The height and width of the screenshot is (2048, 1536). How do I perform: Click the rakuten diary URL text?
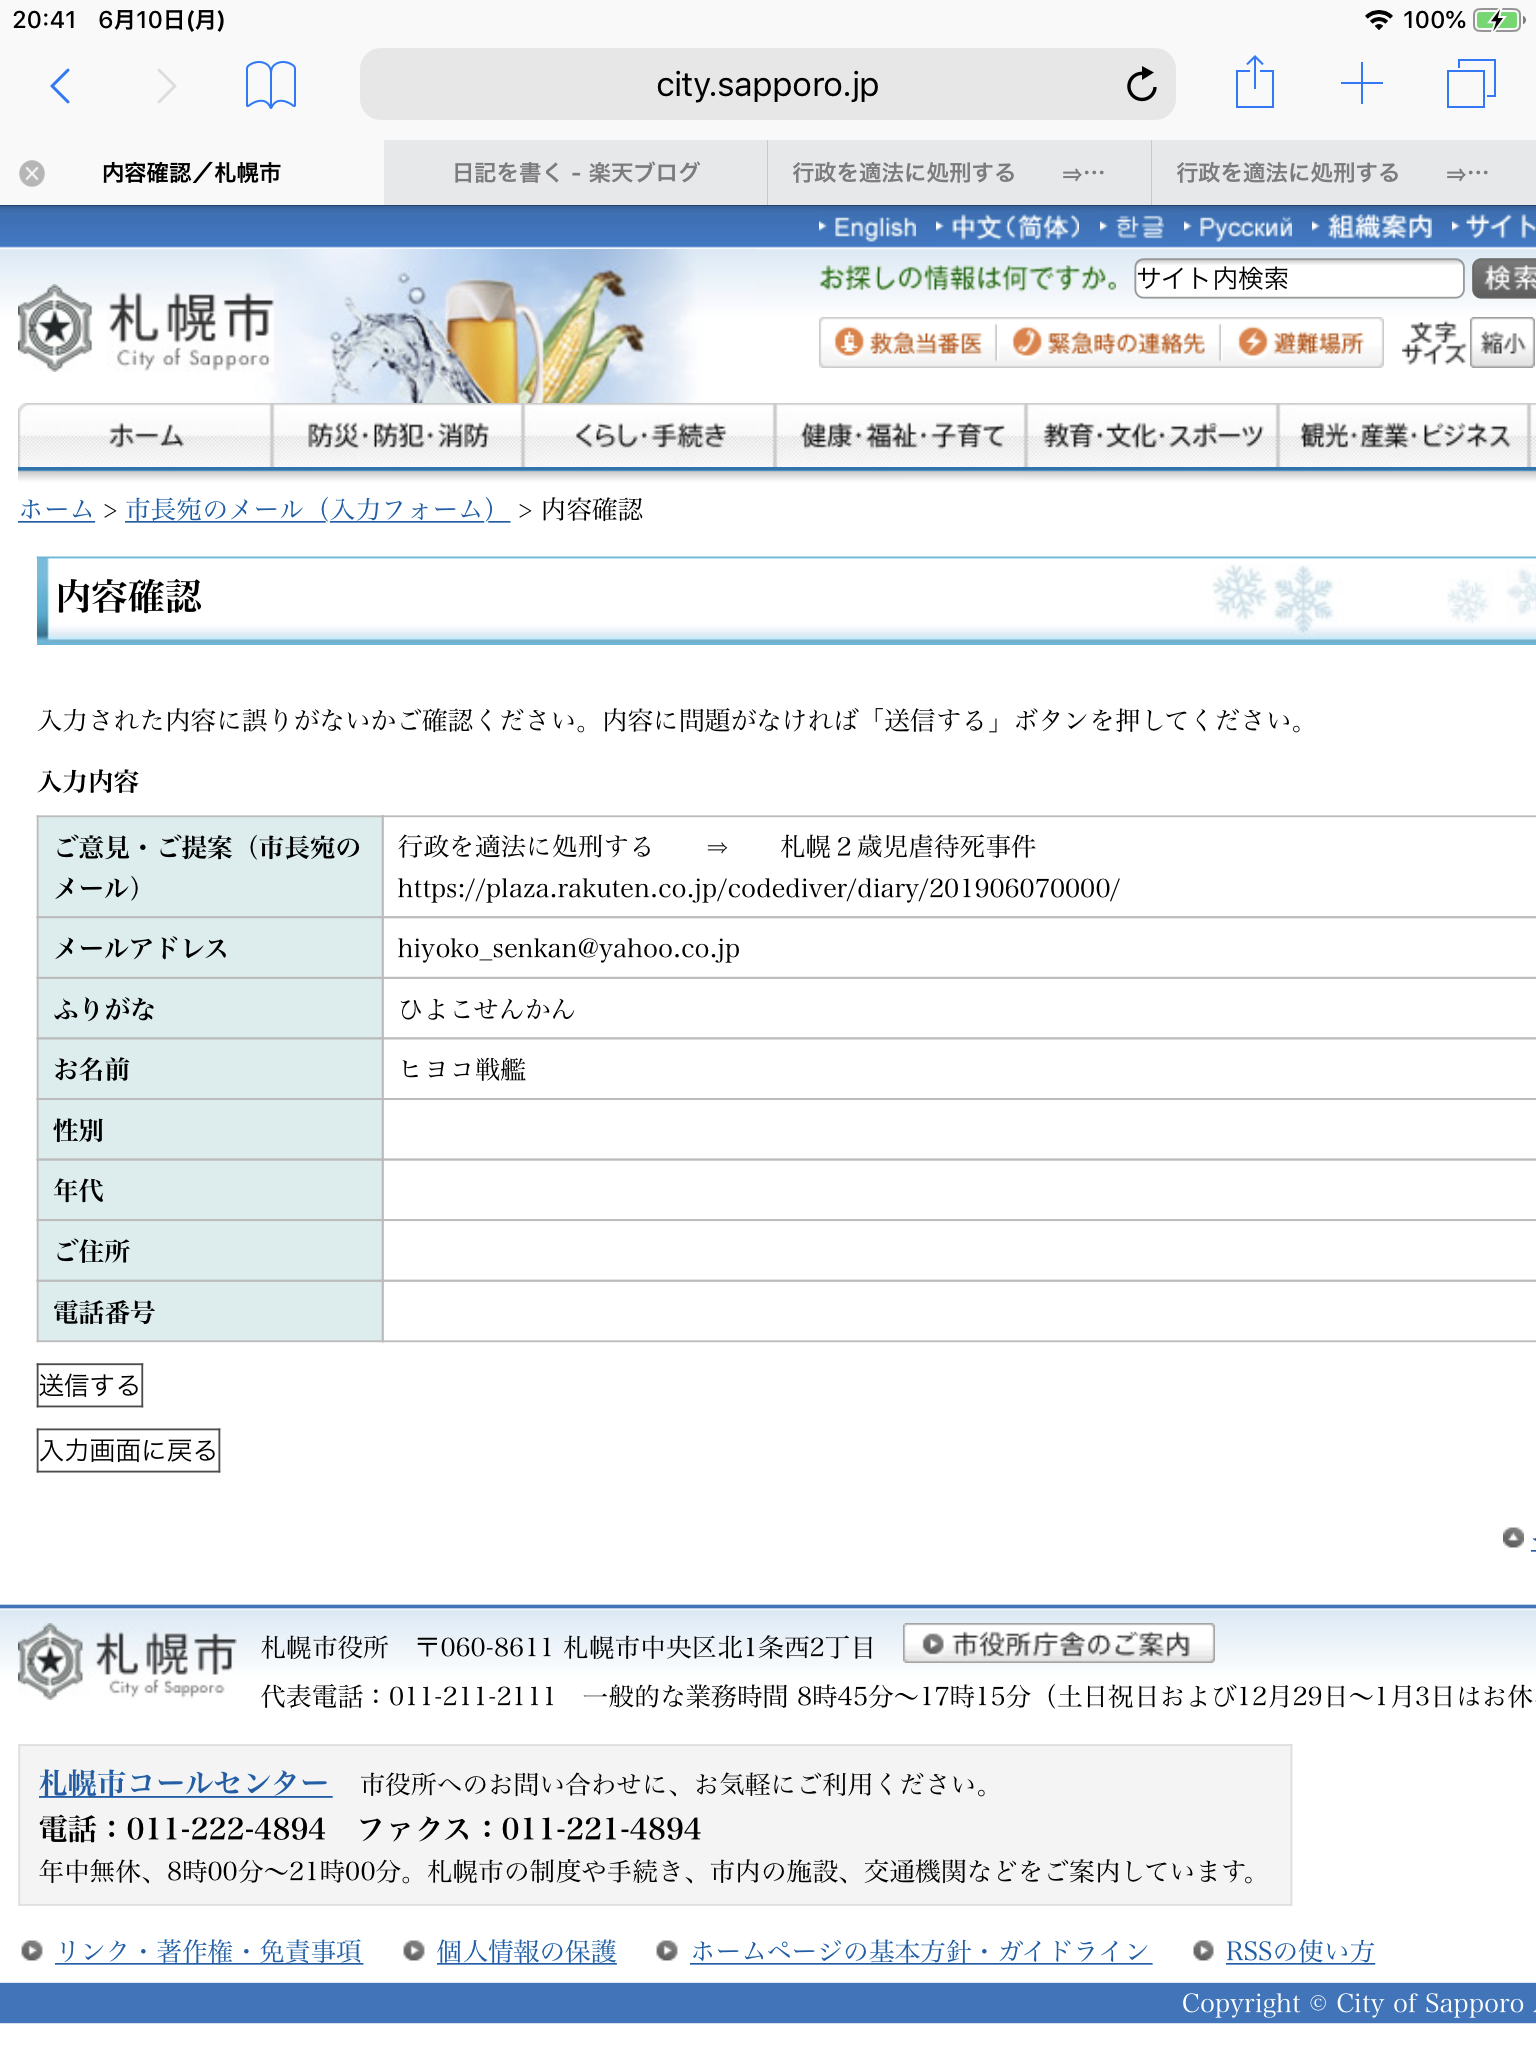tap(758, 888)
